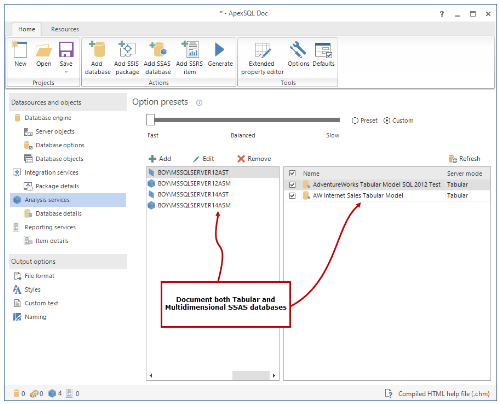Select the Preset radio option

(x=355, y=121)
